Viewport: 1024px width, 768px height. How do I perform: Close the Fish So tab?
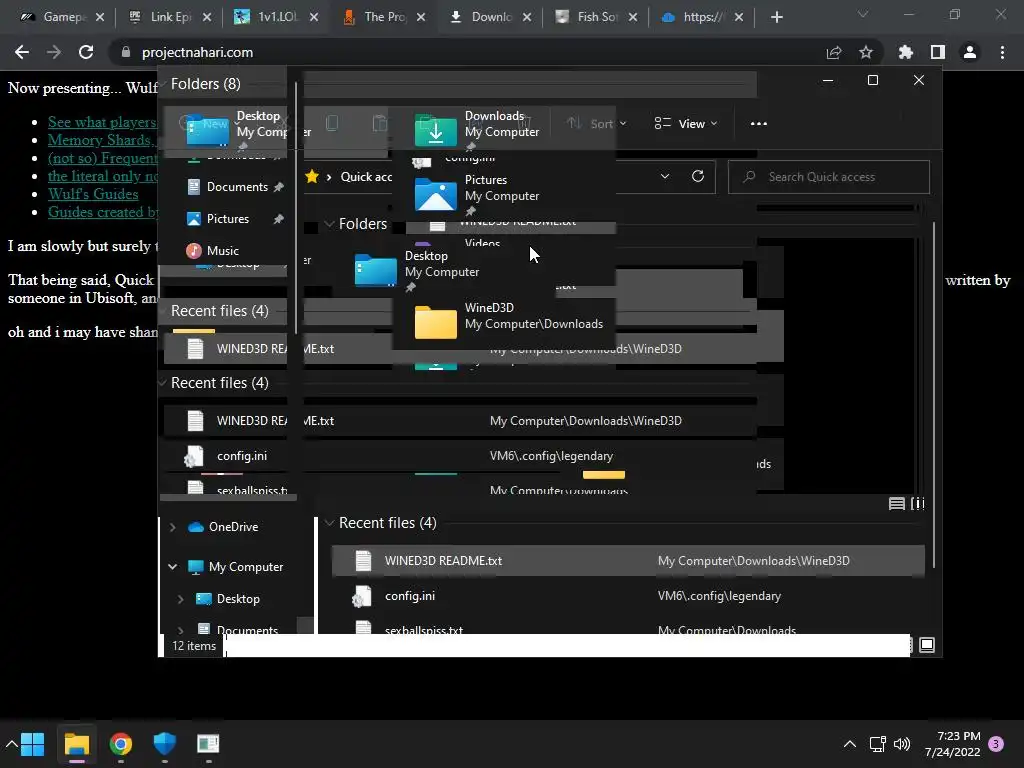tap(633, 17)
